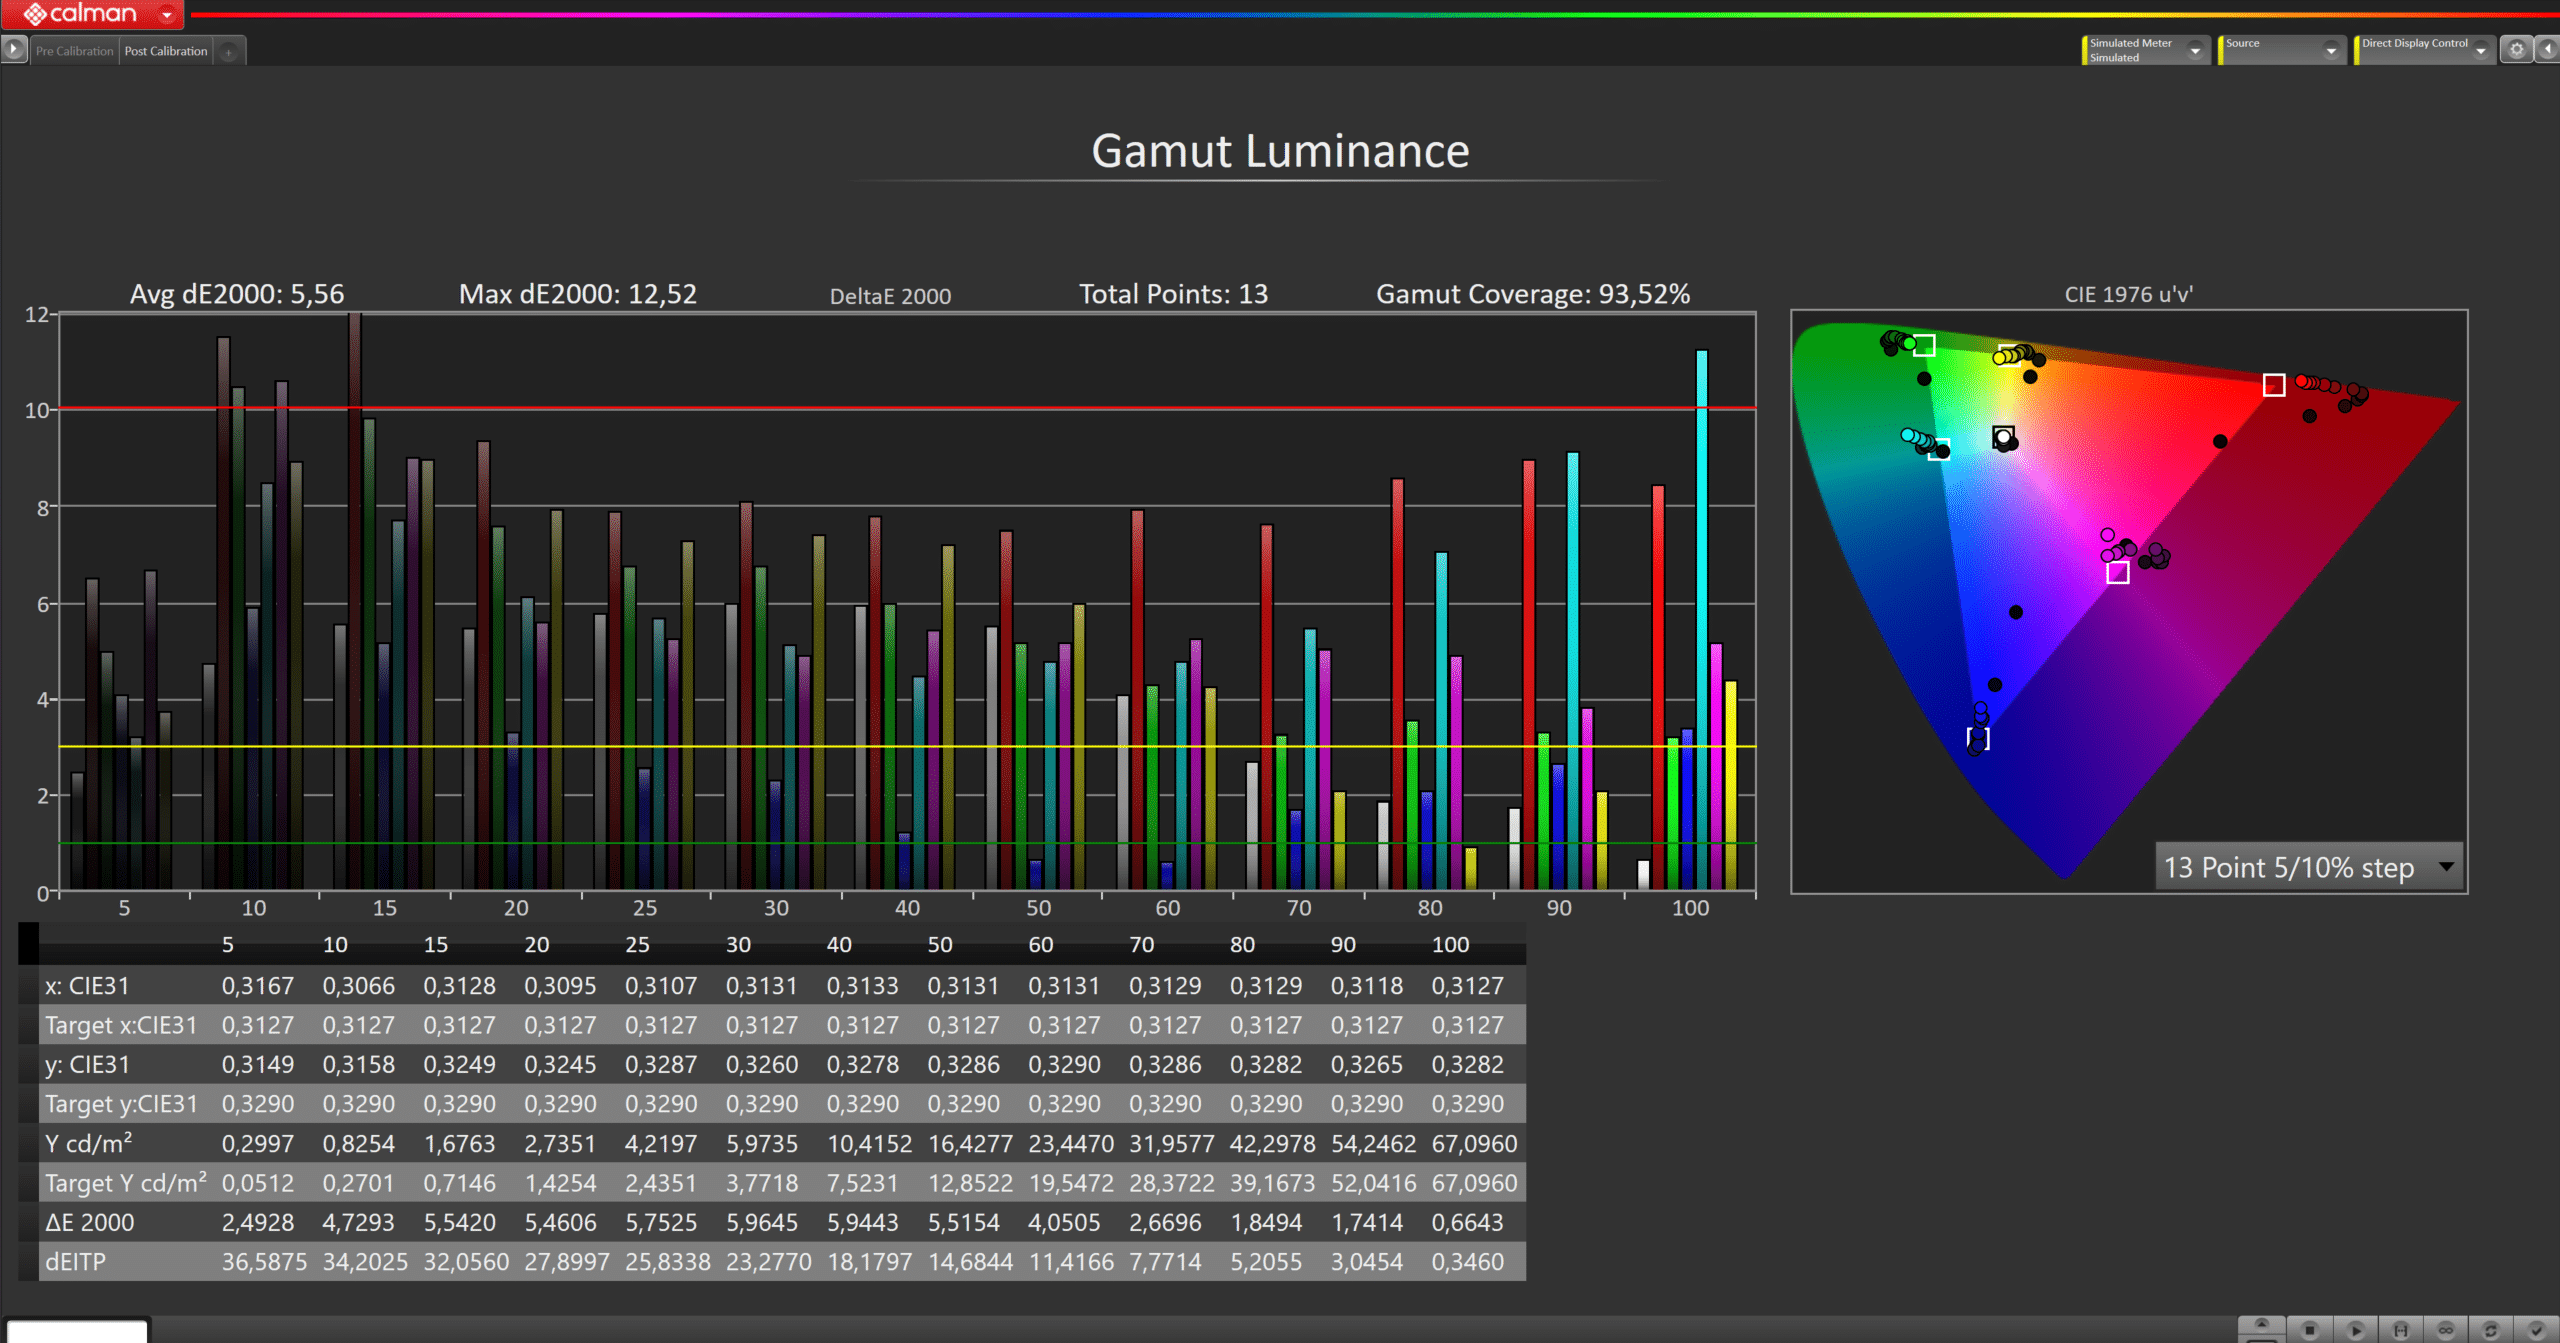The height and width of the screenshot is (1343, 2560).
Task: Click the checkmark icon in bottom toolbar
Action: [x=2536, y=1330]
